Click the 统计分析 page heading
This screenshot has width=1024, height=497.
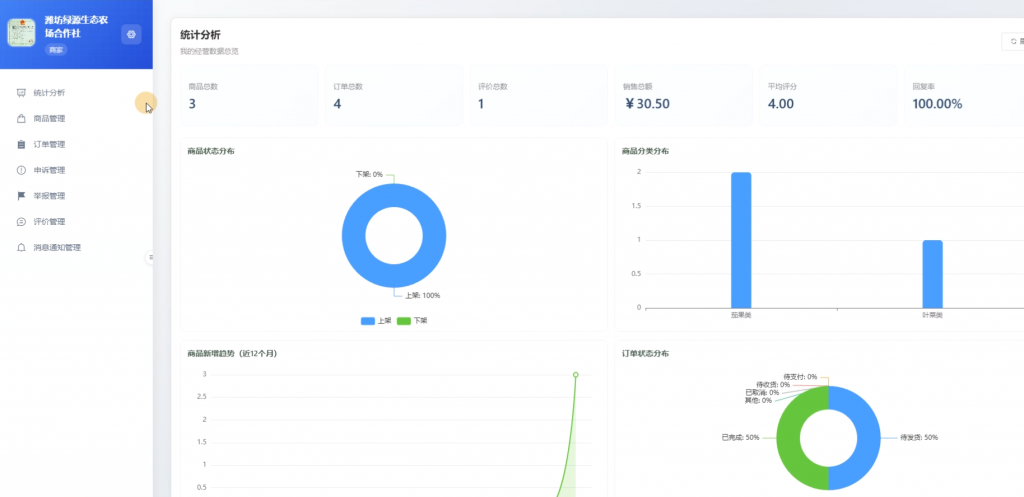200,35
